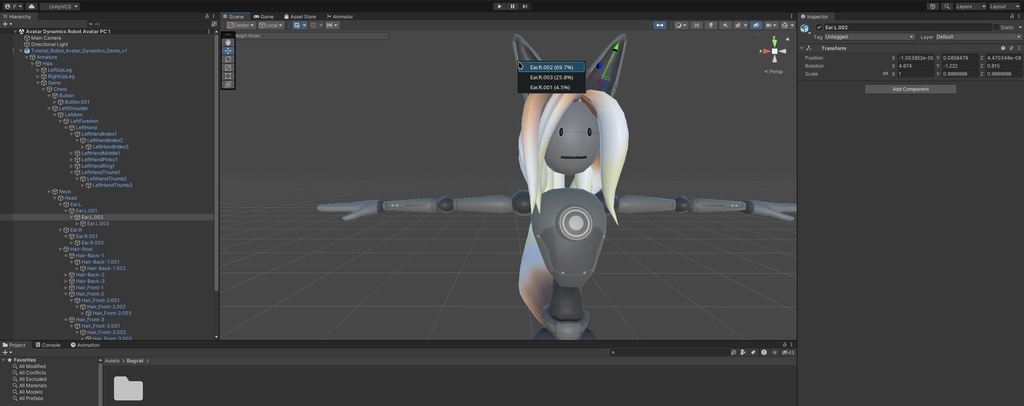
Task: Open the Scene view three-dot menu
Action: [x=792, y=16]
